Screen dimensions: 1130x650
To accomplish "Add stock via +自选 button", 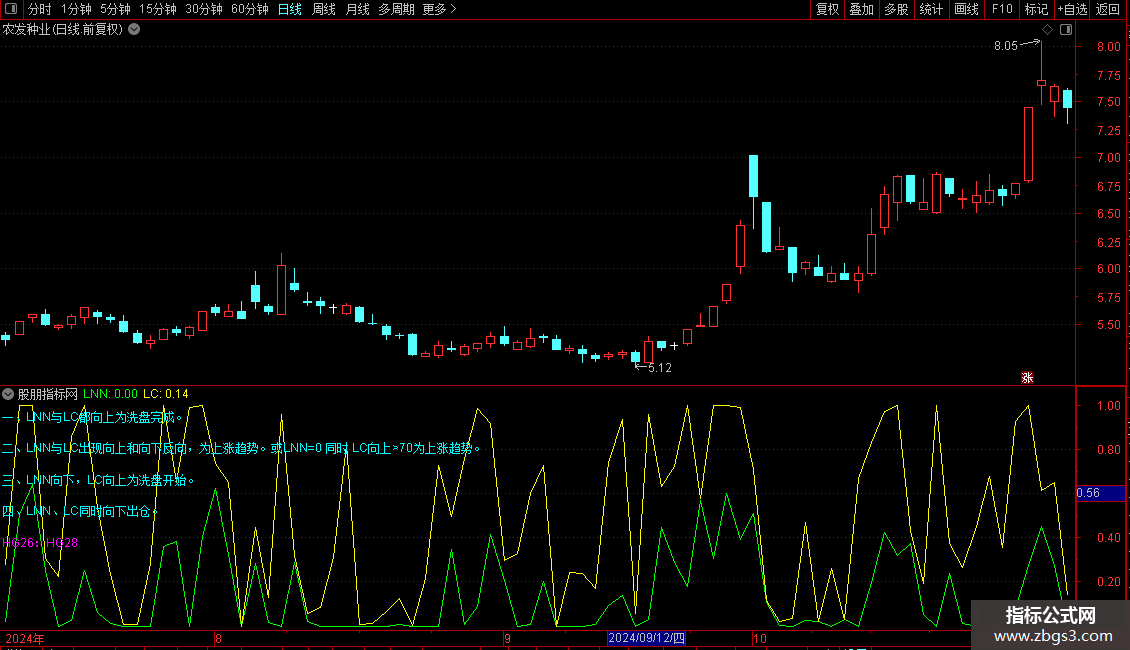I will coord(1072,9).
